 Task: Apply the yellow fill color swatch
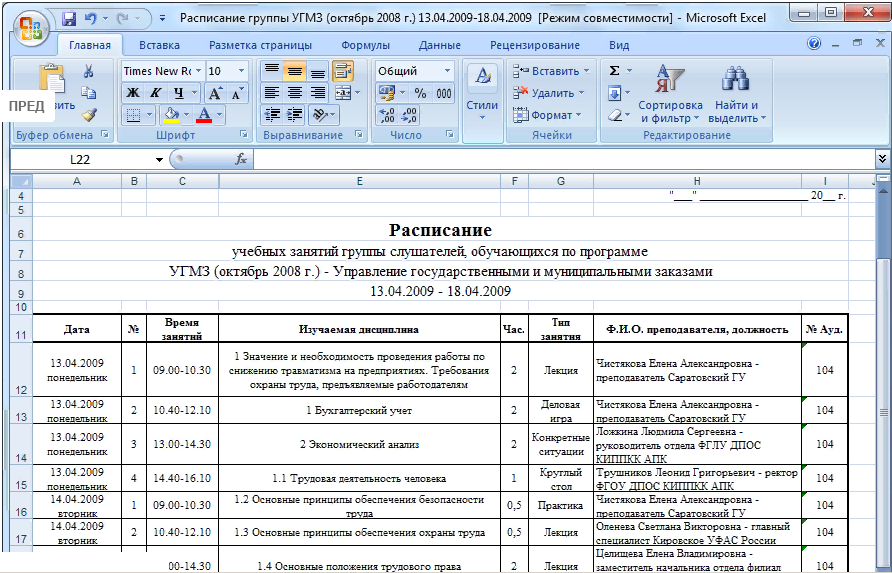coord(171,115)
